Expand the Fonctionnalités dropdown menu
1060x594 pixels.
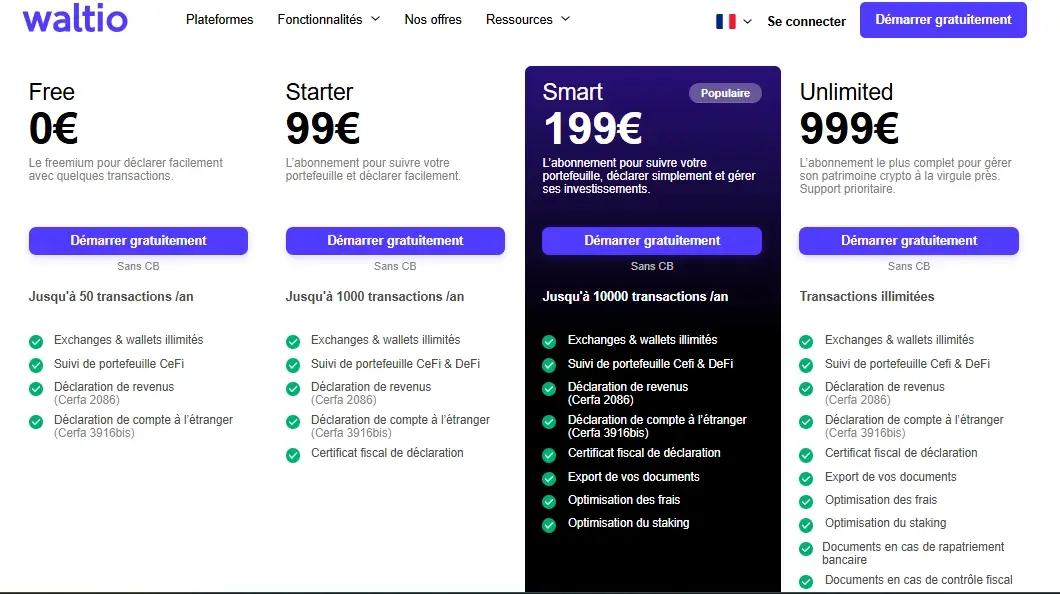(328, 19)
